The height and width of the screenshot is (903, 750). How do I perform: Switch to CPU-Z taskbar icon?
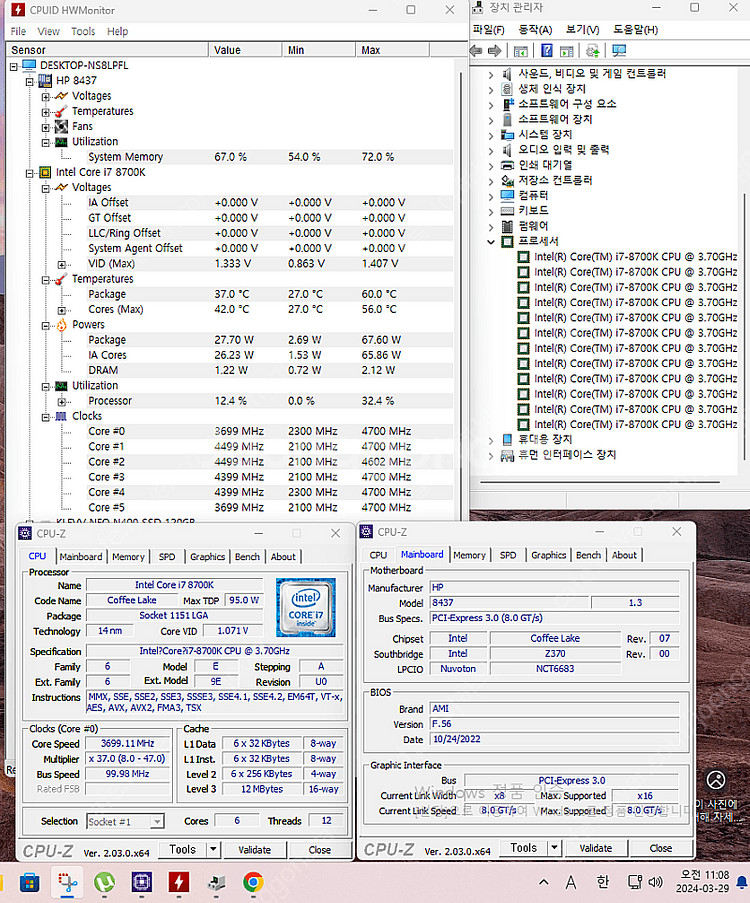pos(142,882)
